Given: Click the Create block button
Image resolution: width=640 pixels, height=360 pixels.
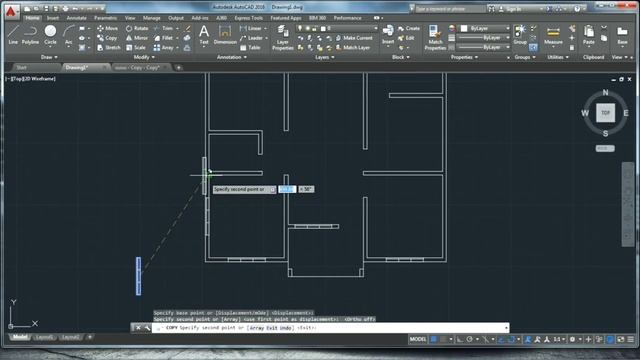Looking at the screenshot, I should point(409,28).
